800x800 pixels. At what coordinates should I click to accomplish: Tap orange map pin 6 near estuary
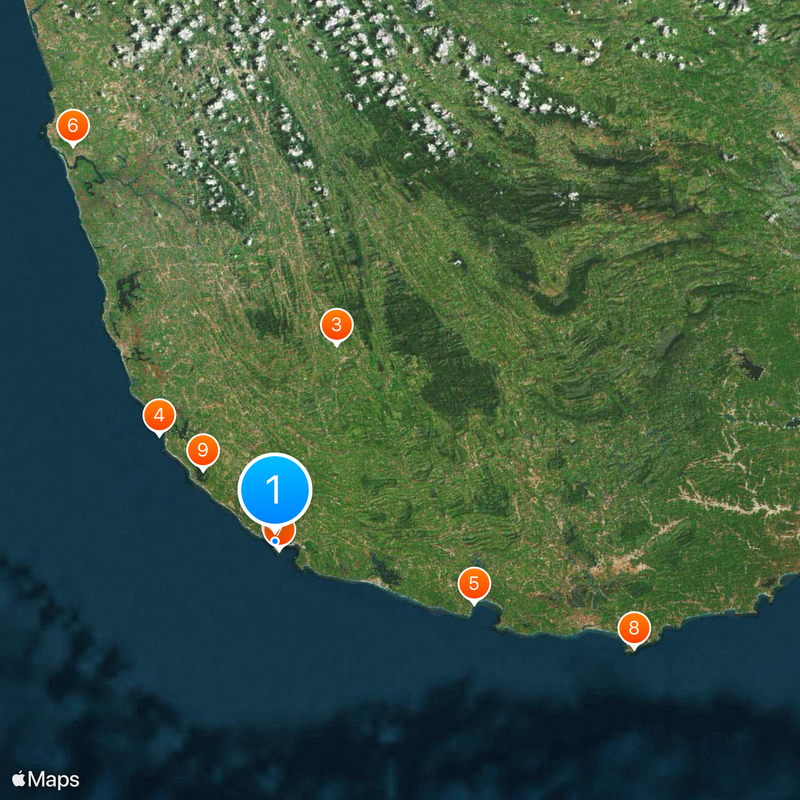[73, 128]
